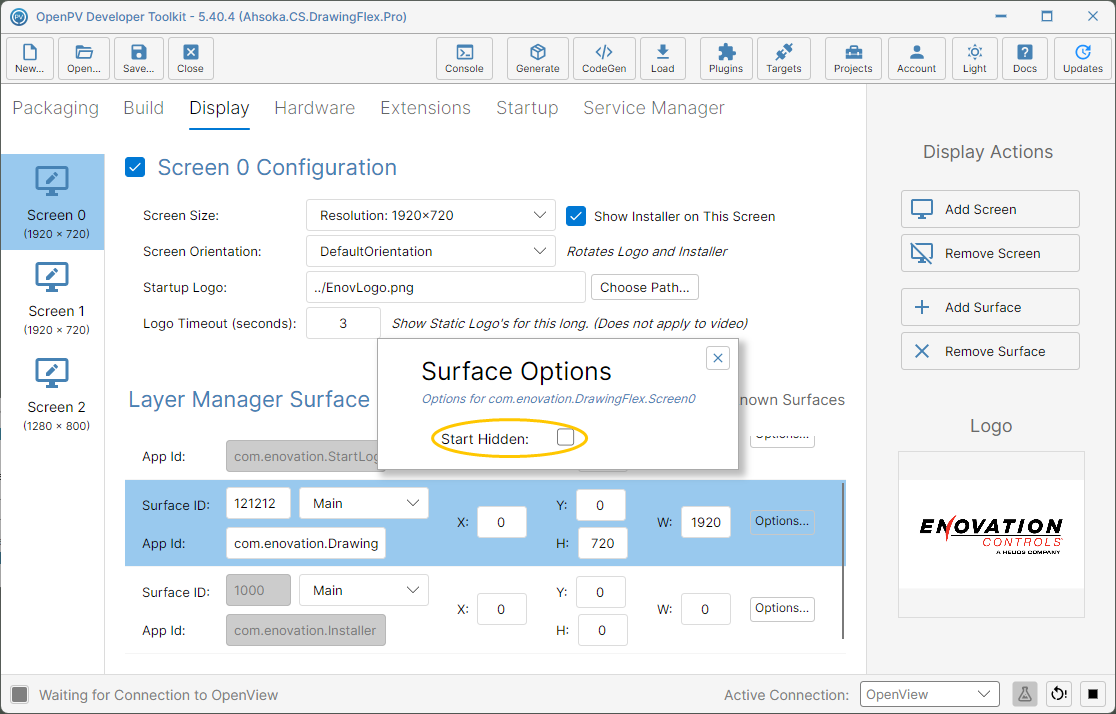Click the H field showing 720
1116x714 pixels.
(602, 543)
